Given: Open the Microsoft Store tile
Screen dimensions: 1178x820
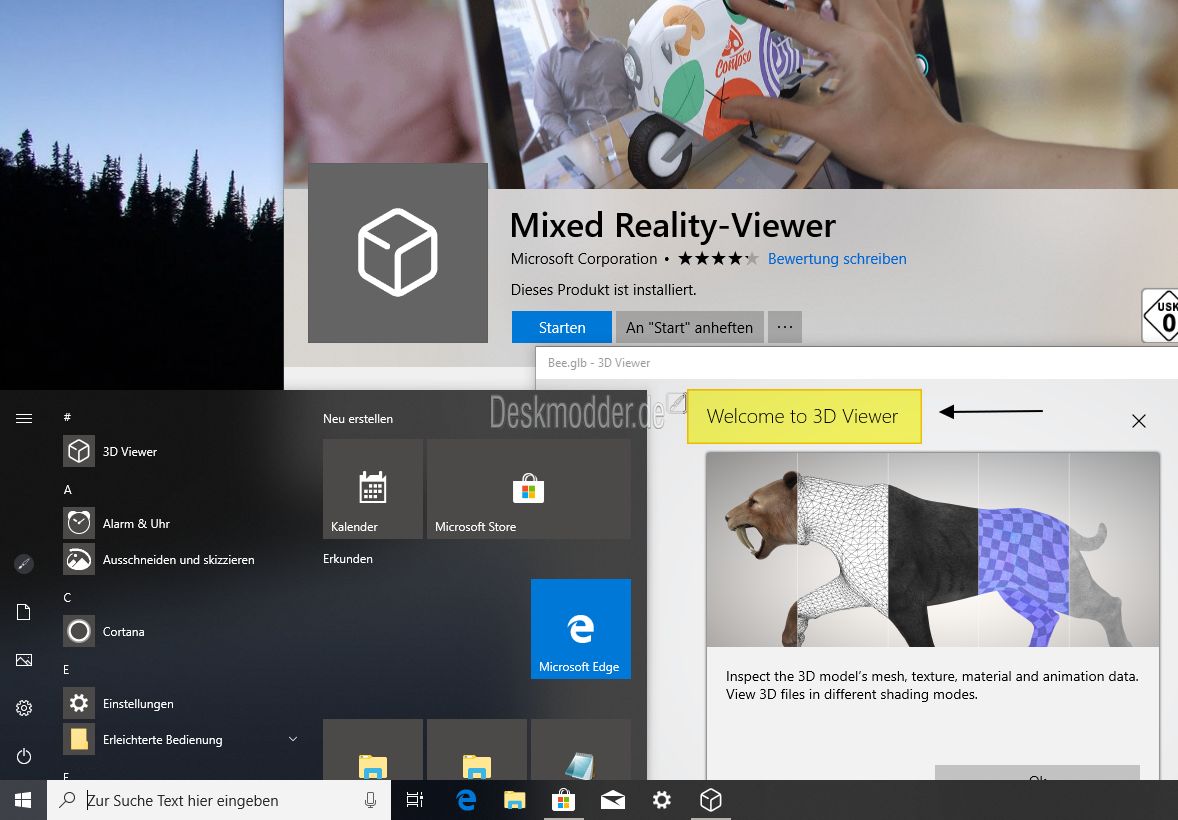Looking at the screenshot, I should pos(529,489).
